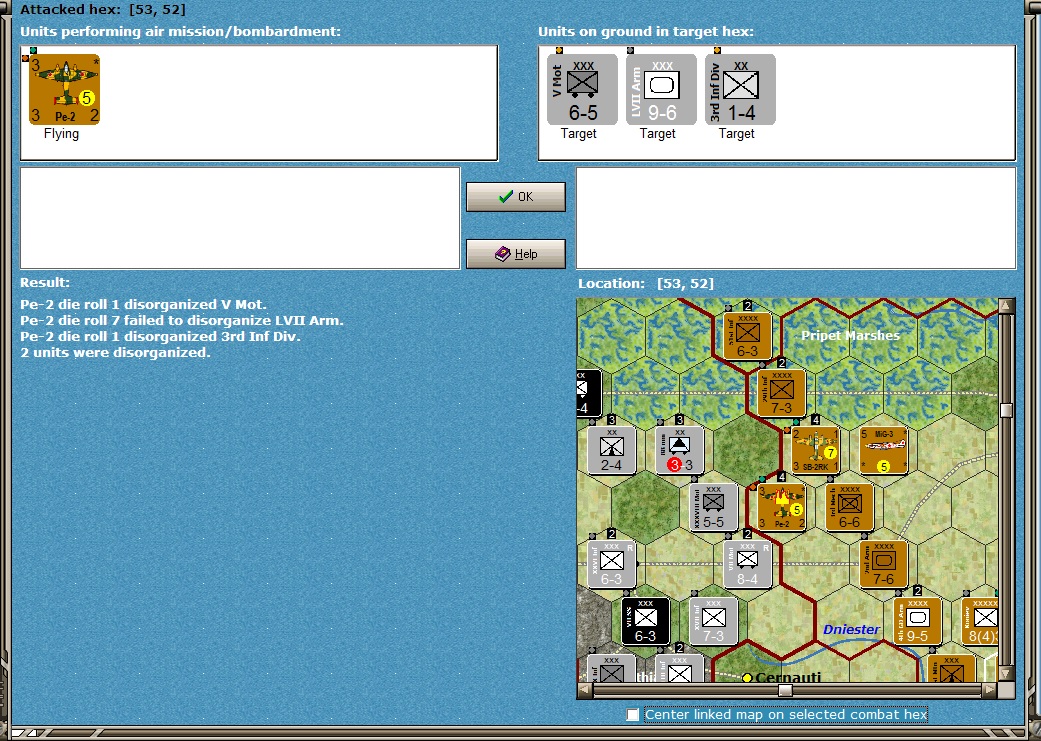The width and height of the screenshot is (1041, 741).
Task: Click the MiG-3 fighter counter on map
Action: (884, 450)
